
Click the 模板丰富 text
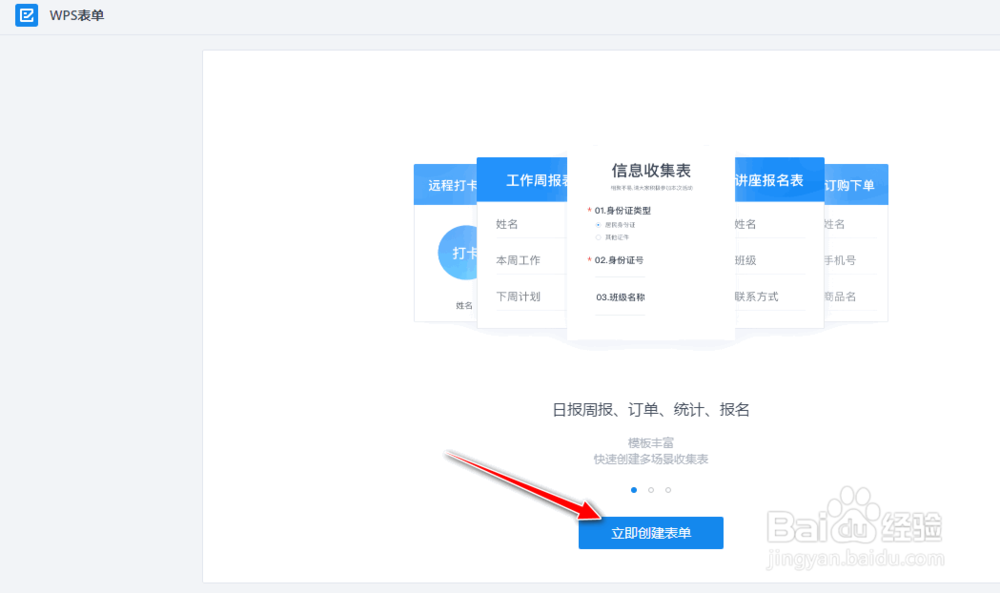[651, 443]
